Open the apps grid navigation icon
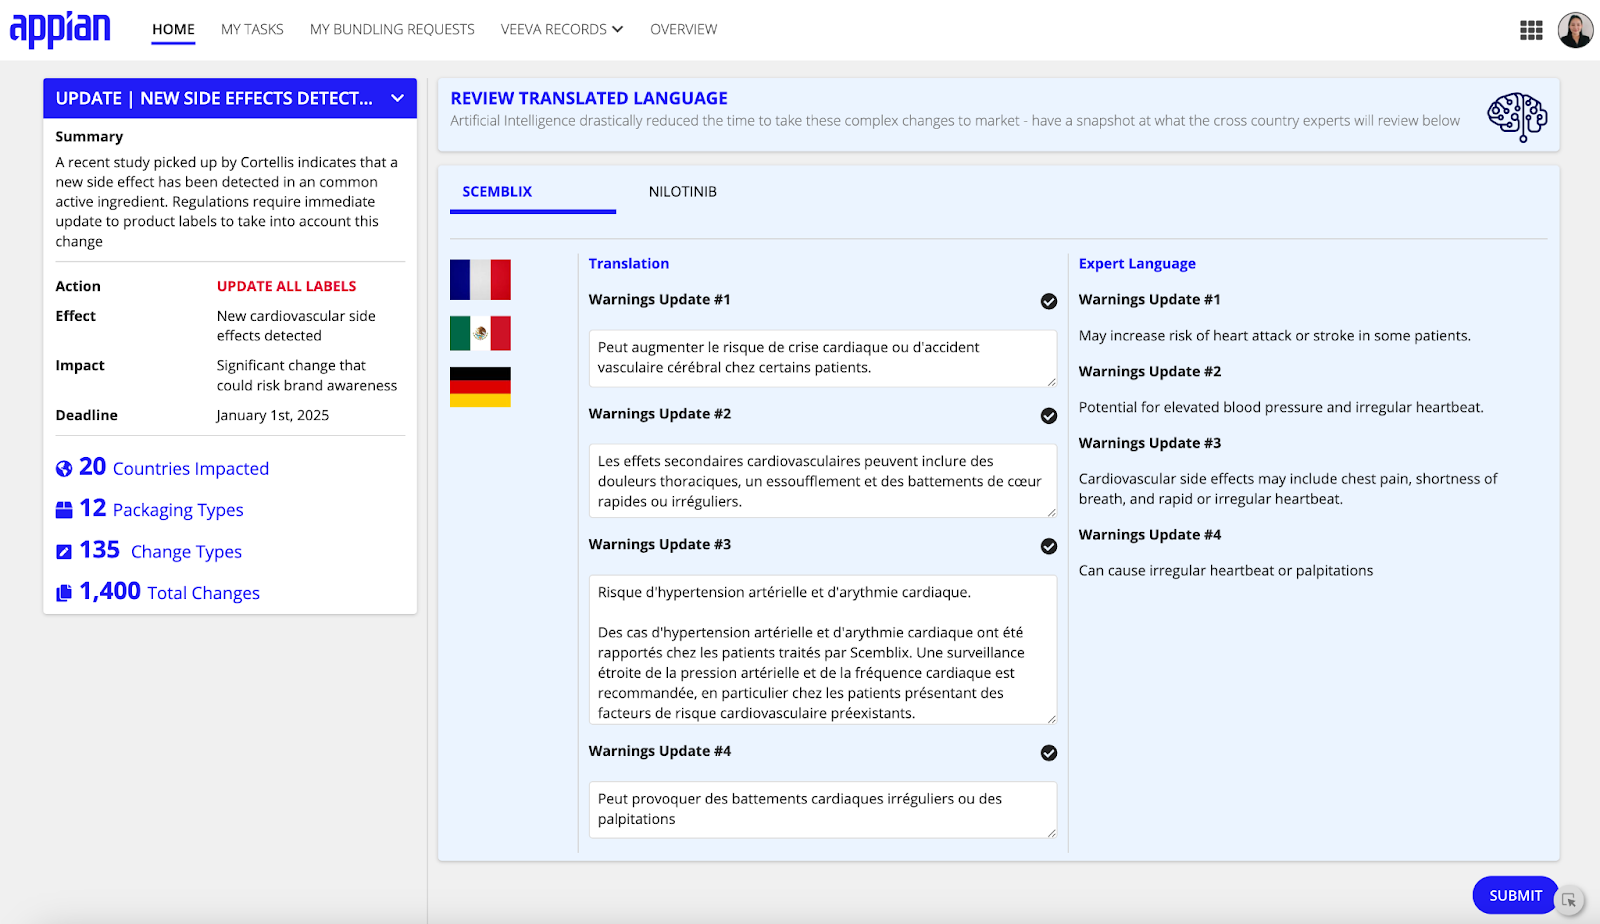Image resolution: width=1600 pixels, height=924 pixels. tap(1531, 30)
